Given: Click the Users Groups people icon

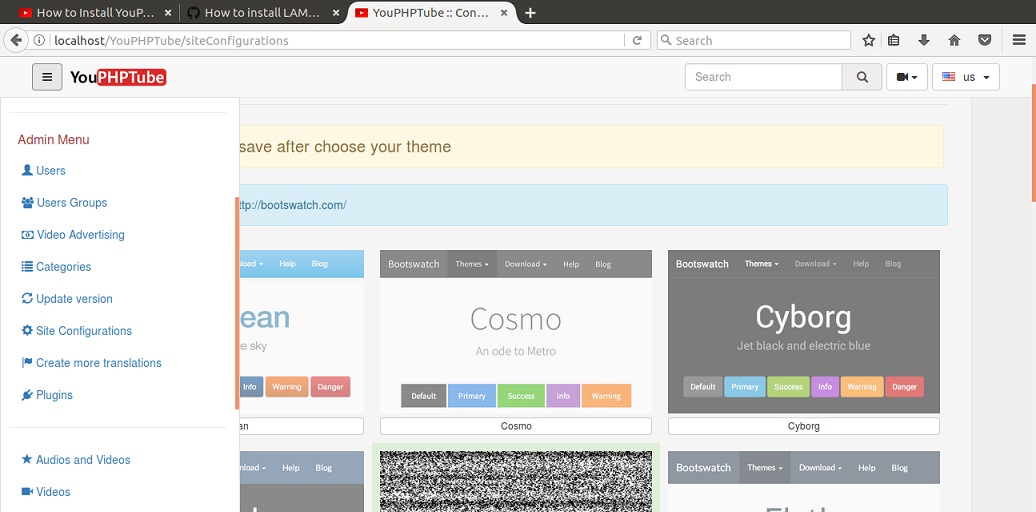Looking at the screenshot, I should [28, 202].
